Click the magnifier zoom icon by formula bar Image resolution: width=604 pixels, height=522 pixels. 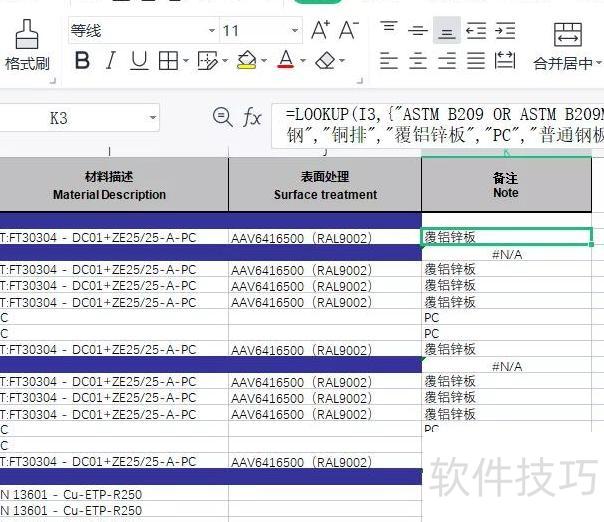click(x=222, y=117)
